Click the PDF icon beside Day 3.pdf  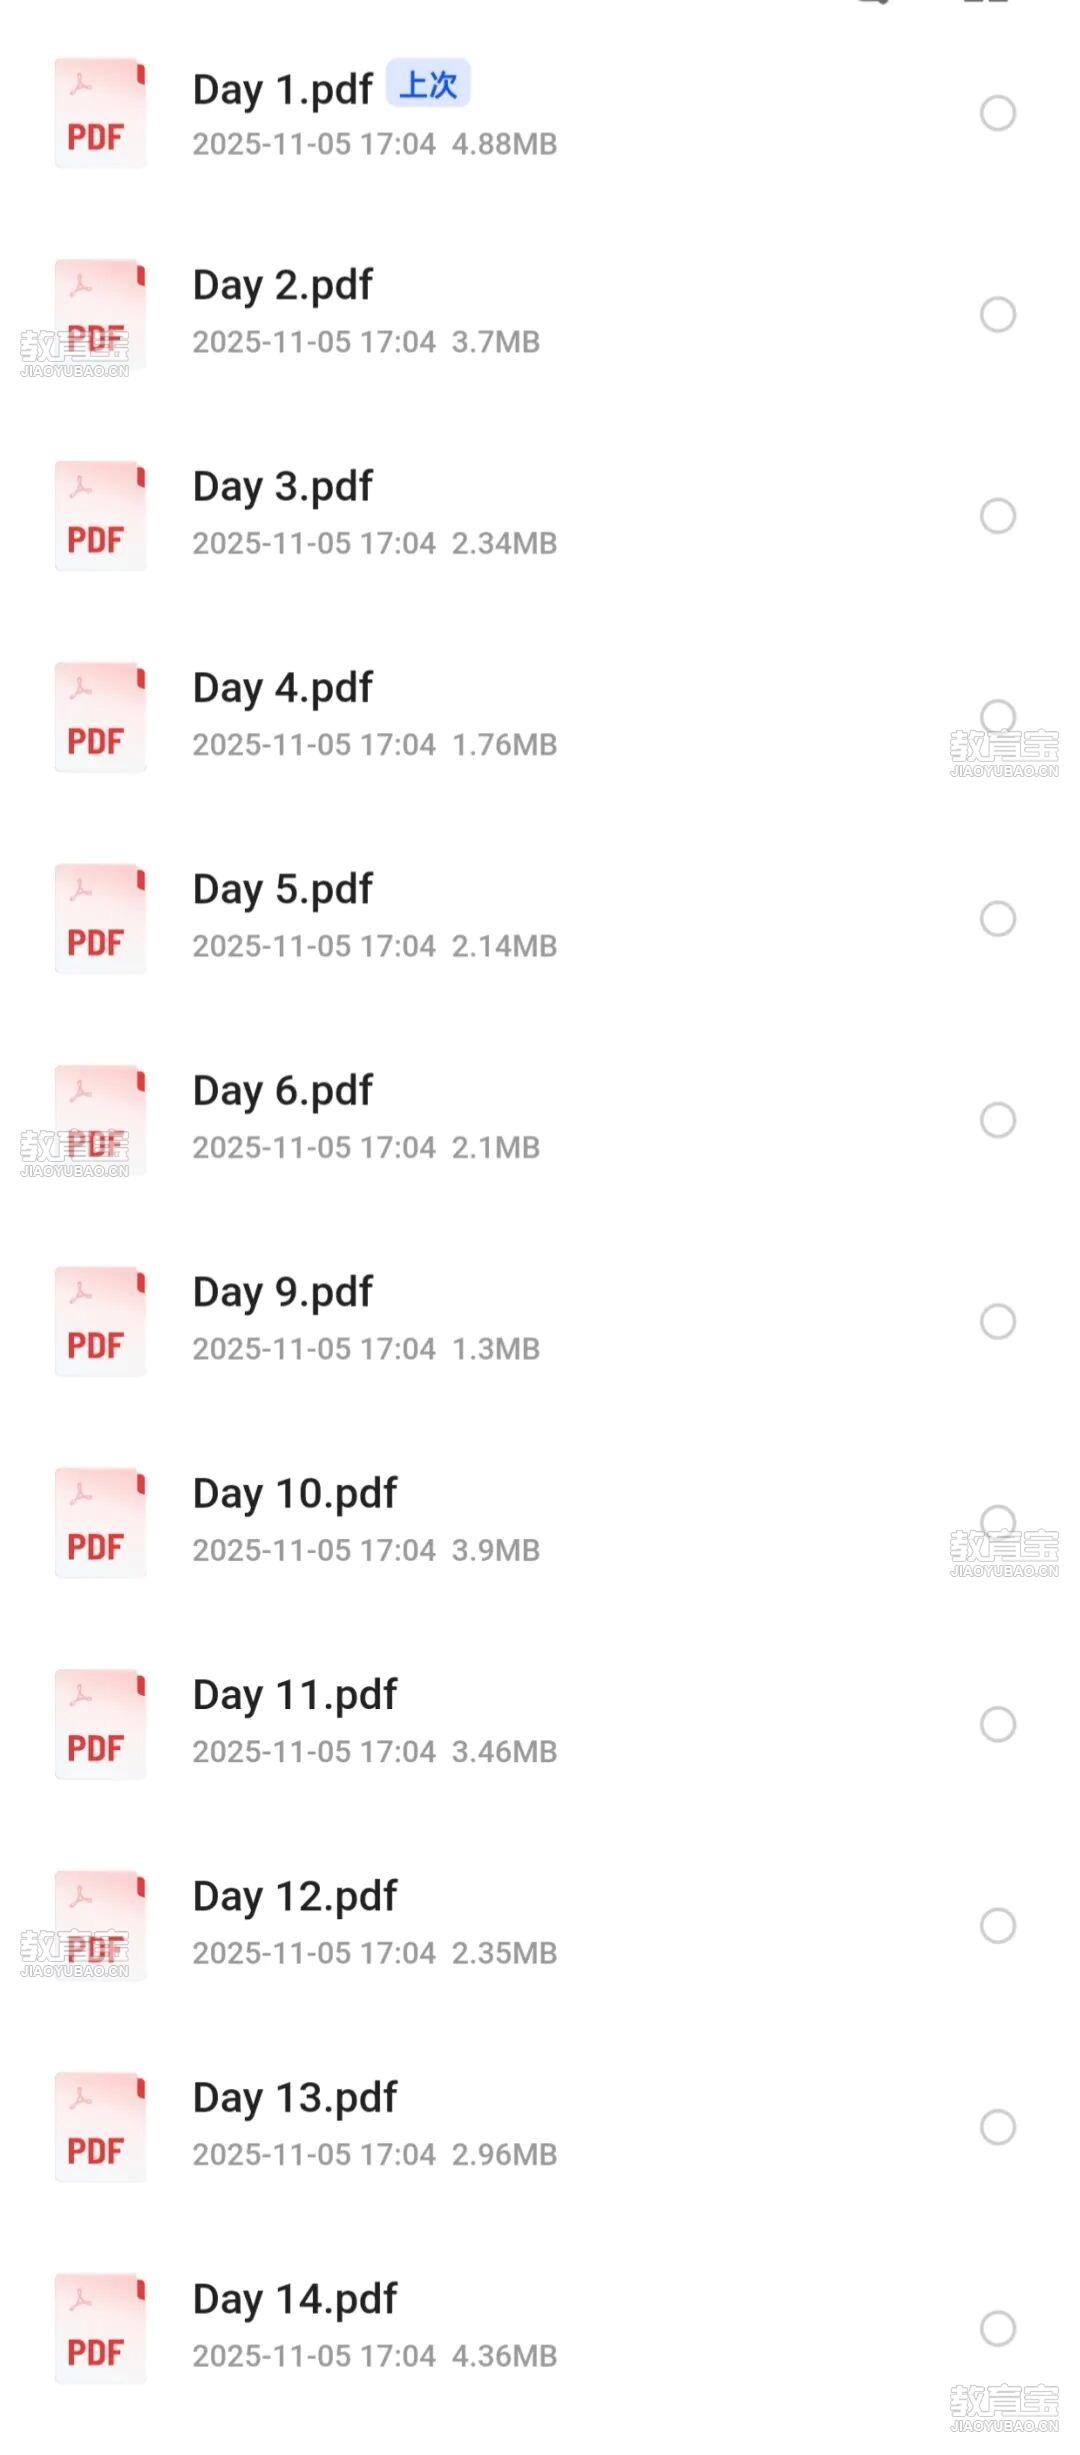tap(100, 516)
